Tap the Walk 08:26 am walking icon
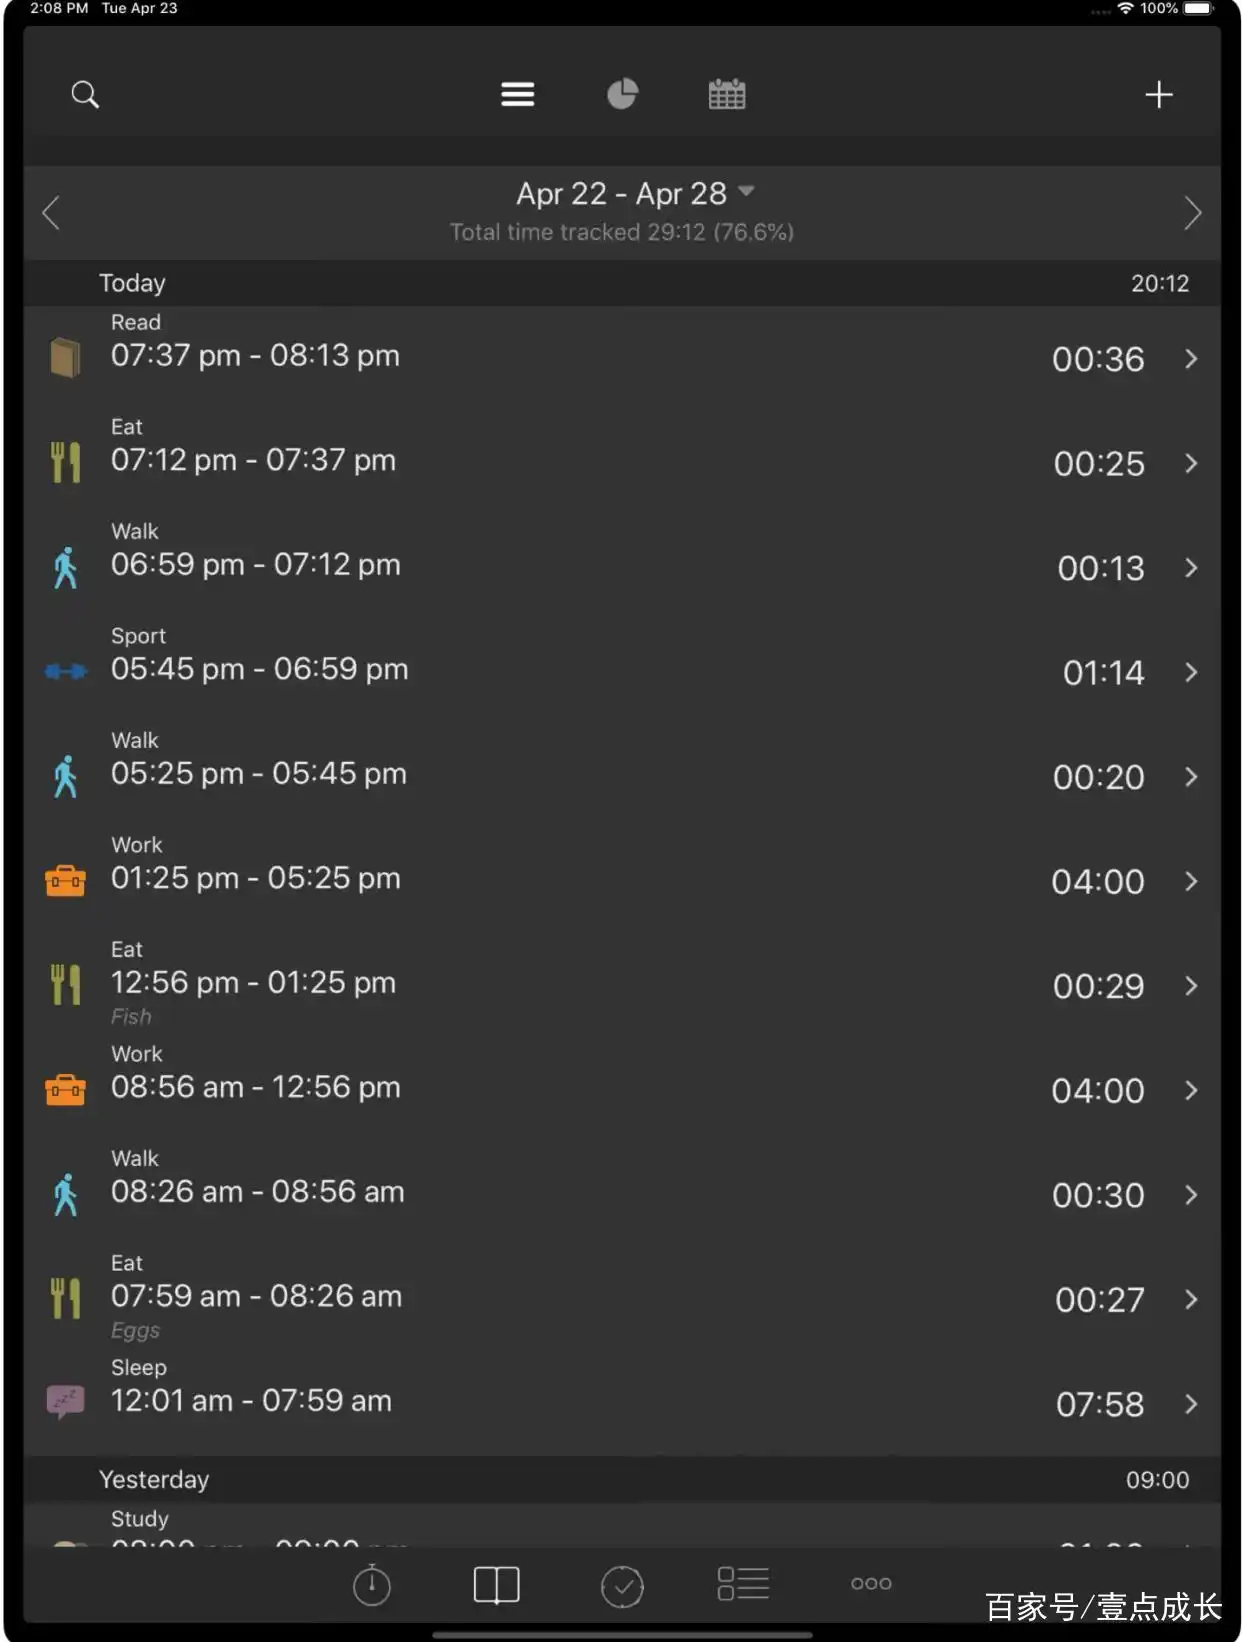1242x1642 pixels. pos(66,1194)
